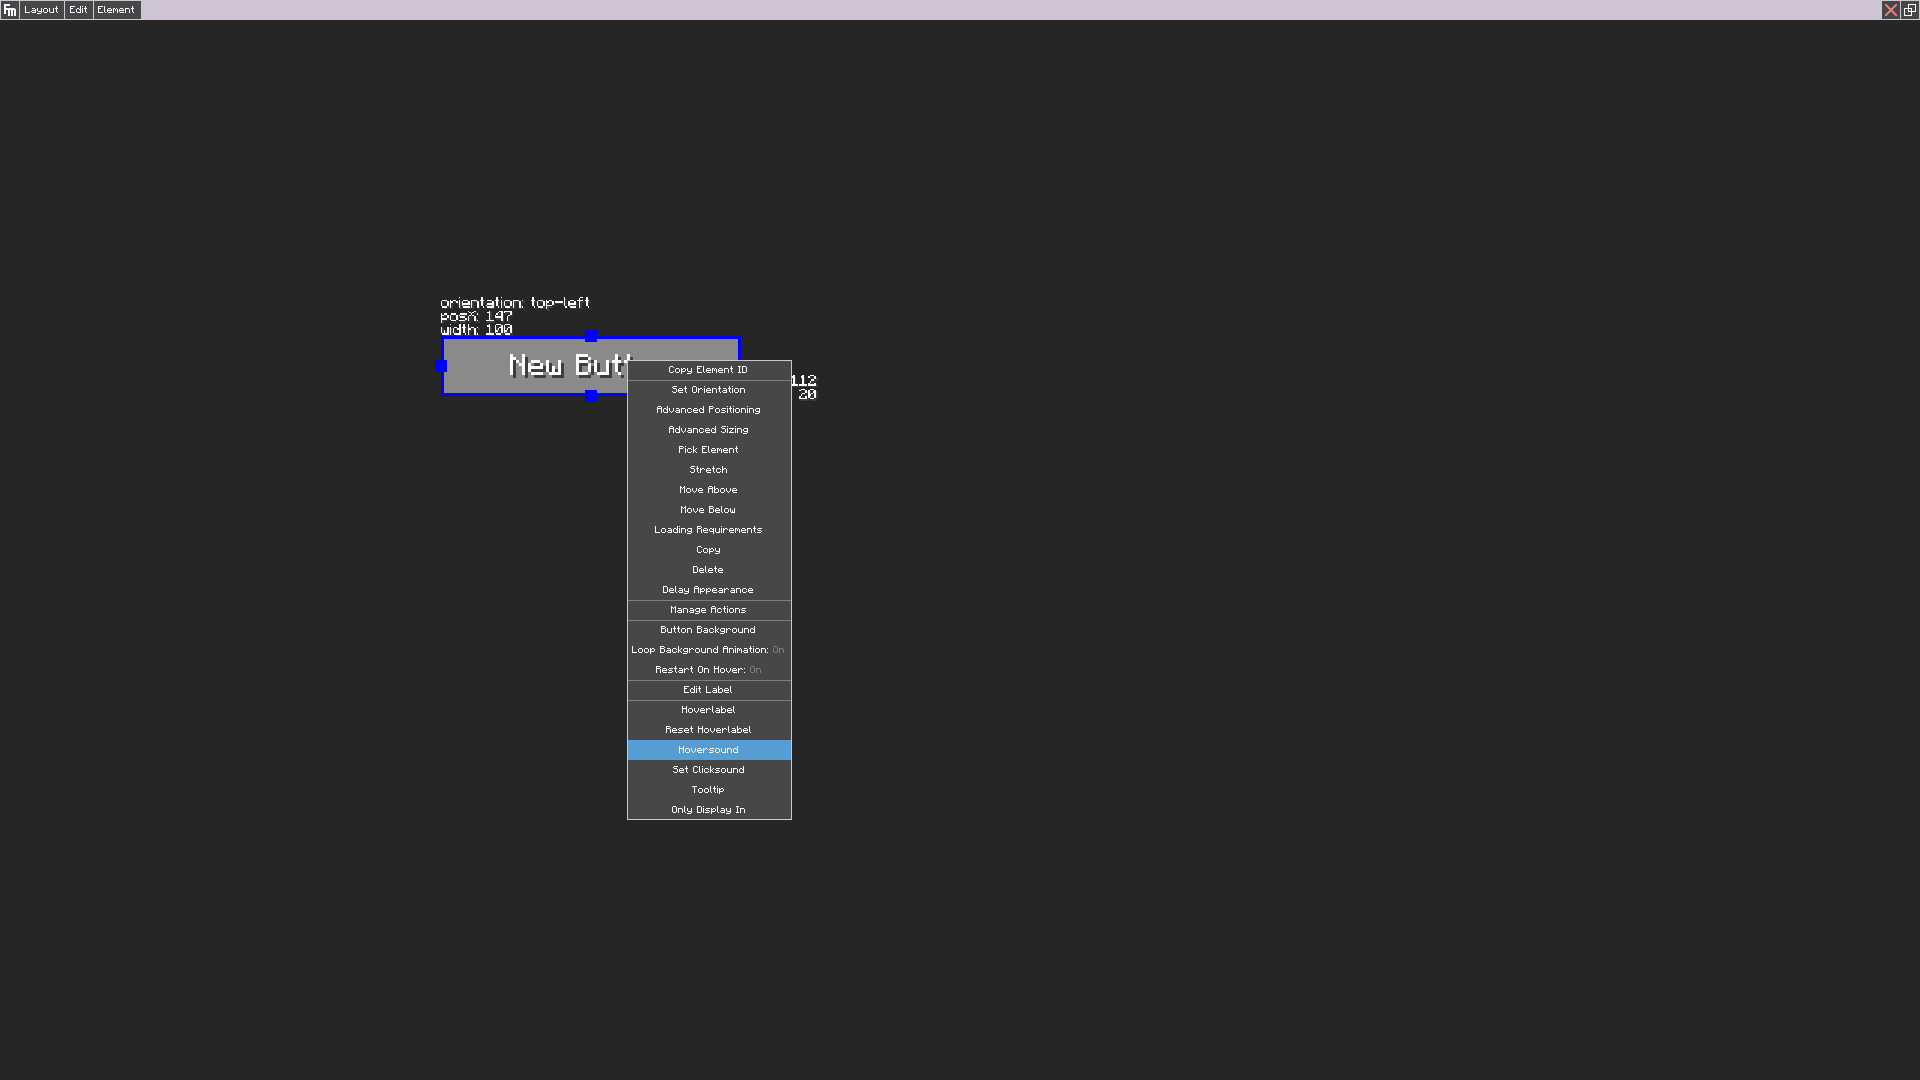This screenshot has height=1080, width=1920.
Task: Toggle Restart On Hover
Action: [x=709, y=670]
